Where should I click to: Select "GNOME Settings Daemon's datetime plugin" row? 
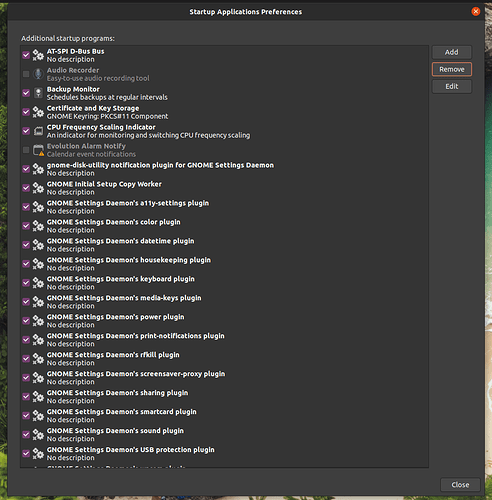[224, 245]
